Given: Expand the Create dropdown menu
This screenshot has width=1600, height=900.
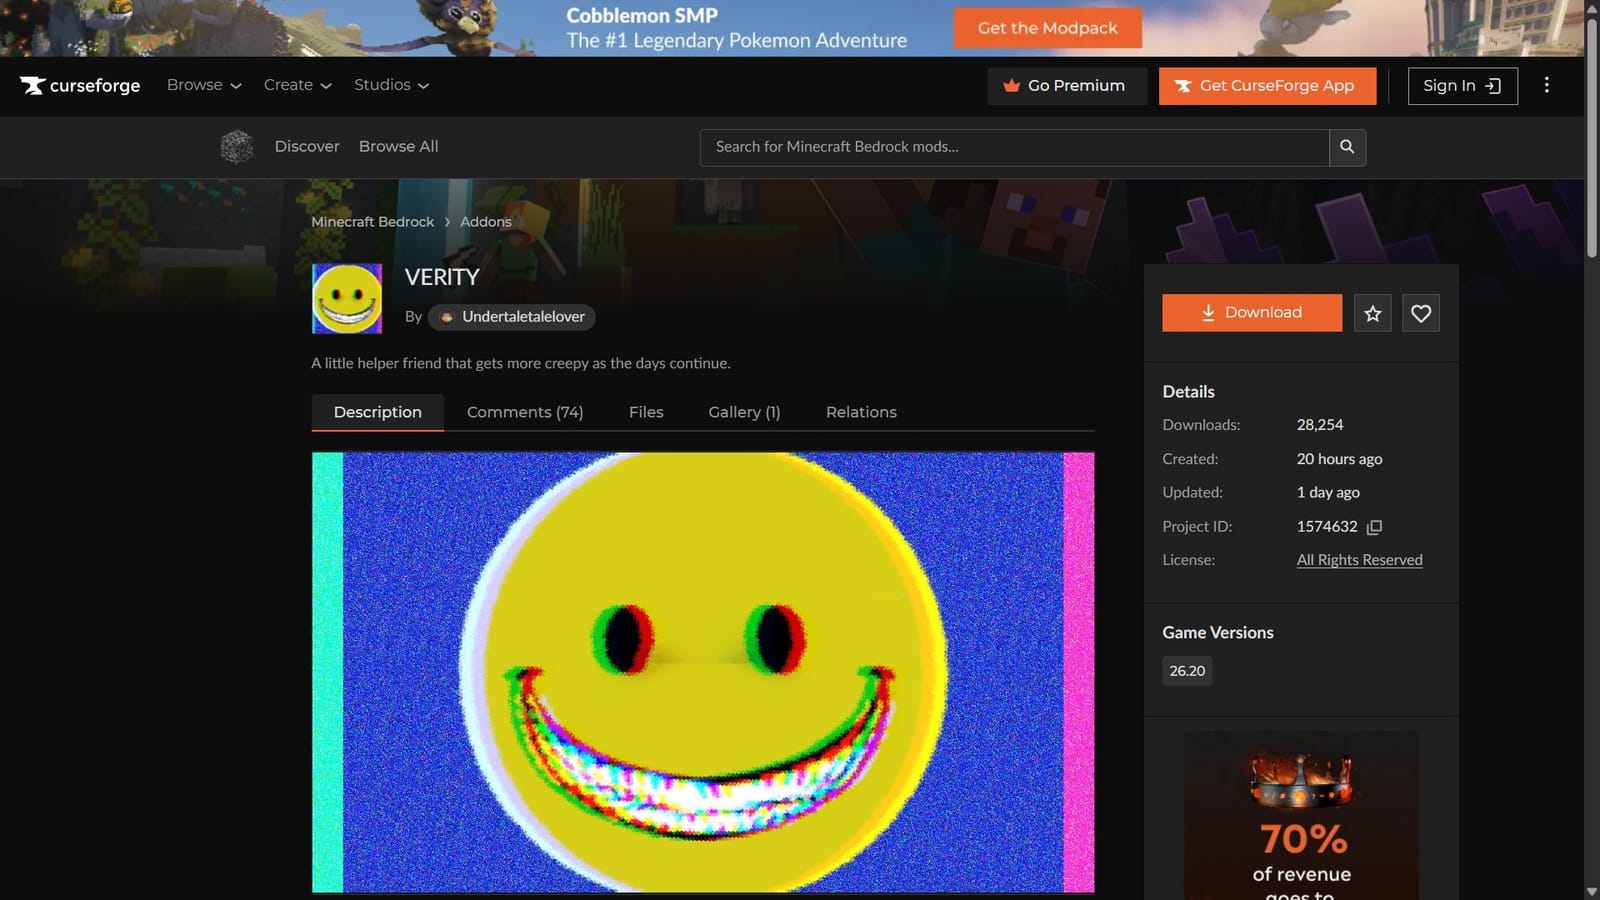Looking at the screenshot, I should point(297,85).
